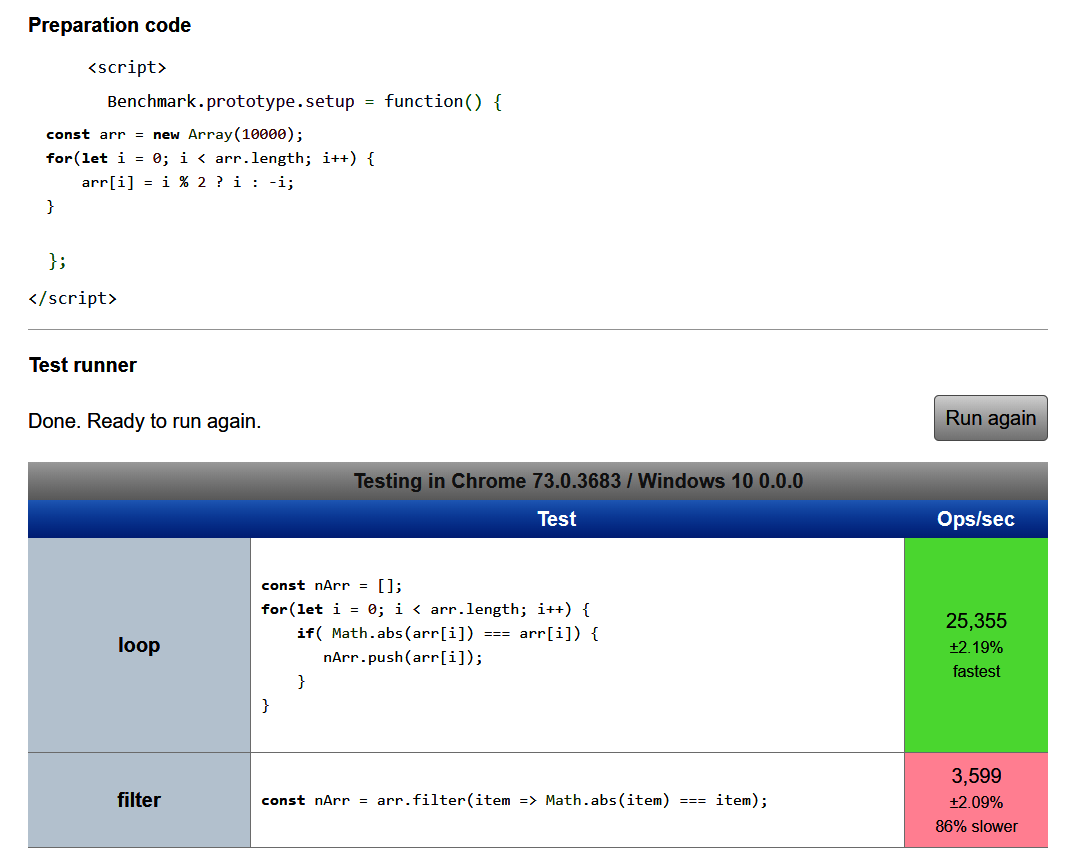Click the opening <script> tag

click(x=126, y=67)
